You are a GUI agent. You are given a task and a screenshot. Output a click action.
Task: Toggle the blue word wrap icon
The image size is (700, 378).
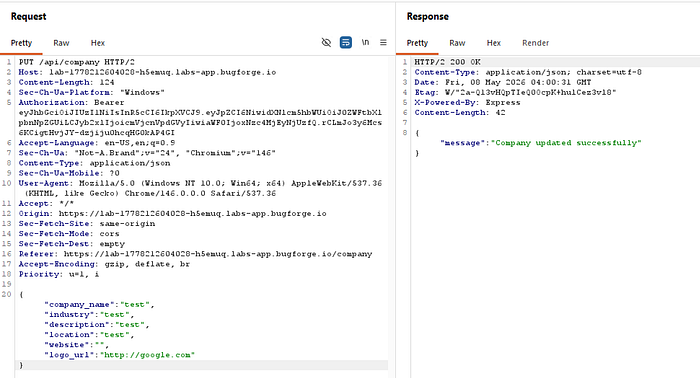click(346, 42)
